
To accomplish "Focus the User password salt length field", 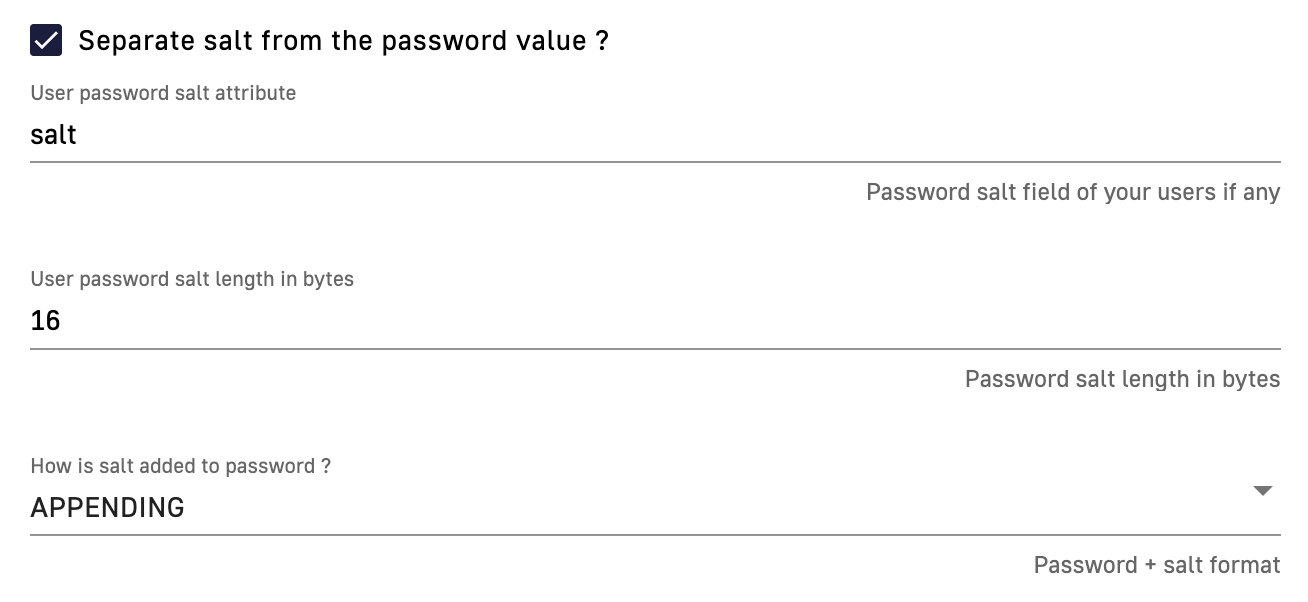I will tap(655, 321).
